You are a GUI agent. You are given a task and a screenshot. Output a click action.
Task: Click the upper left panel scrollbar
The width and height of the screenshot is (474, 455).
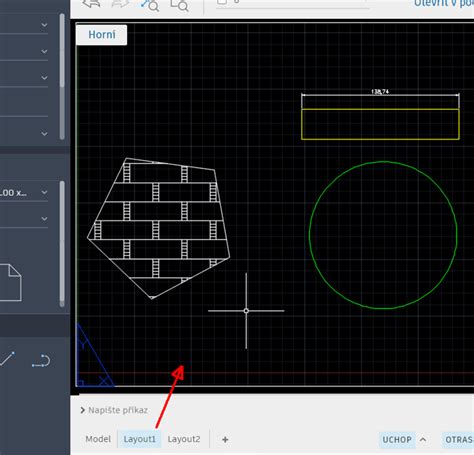tap(62, 76)
